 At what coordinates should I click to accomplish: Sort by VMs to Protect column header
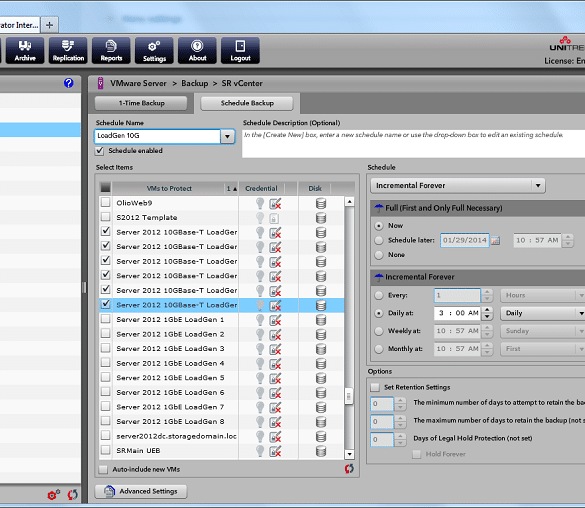click(169, 189)
